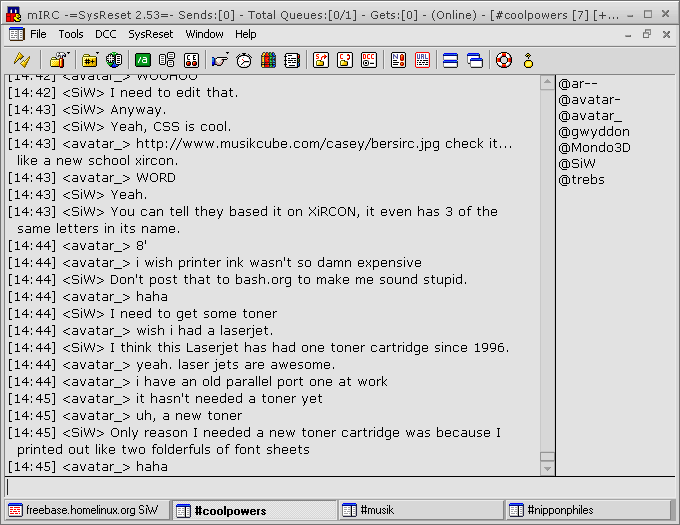Switch to the #musik channel tab

pyautogui.click(x=422, y=510)
